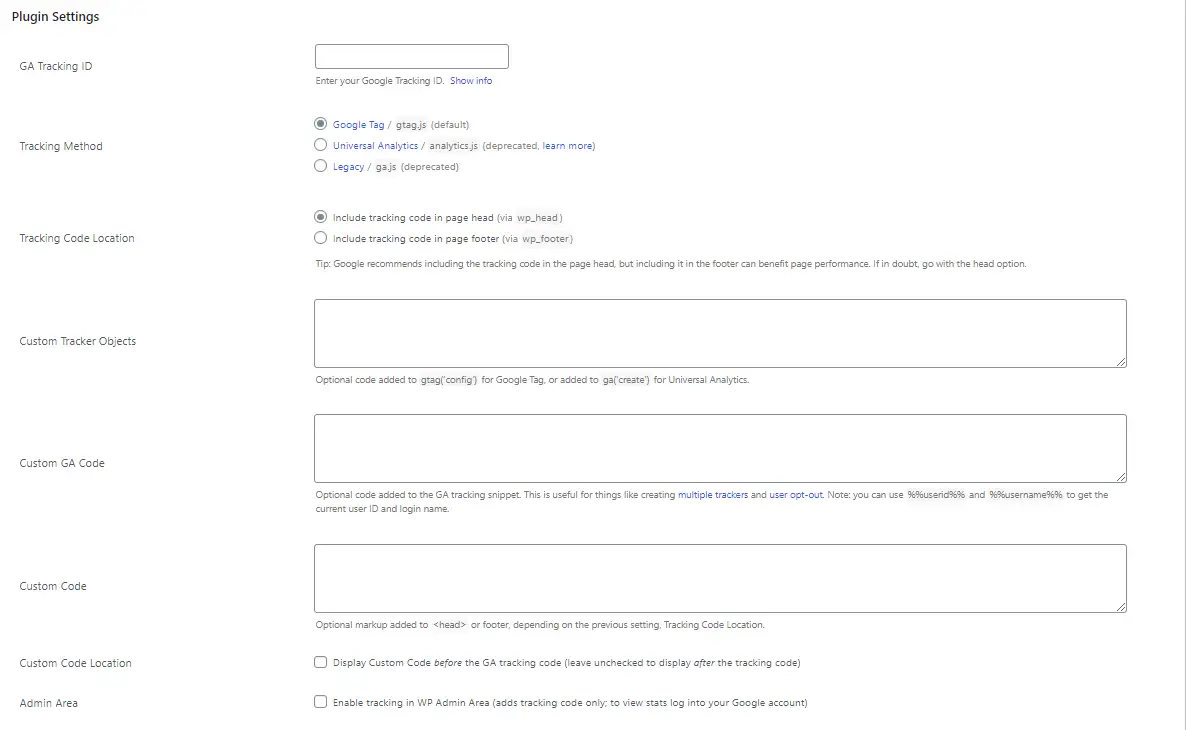Select the Google Tag gtag.js tracking method
The height and width of the screenshot is (730, 1186).
tap(320, 123)
